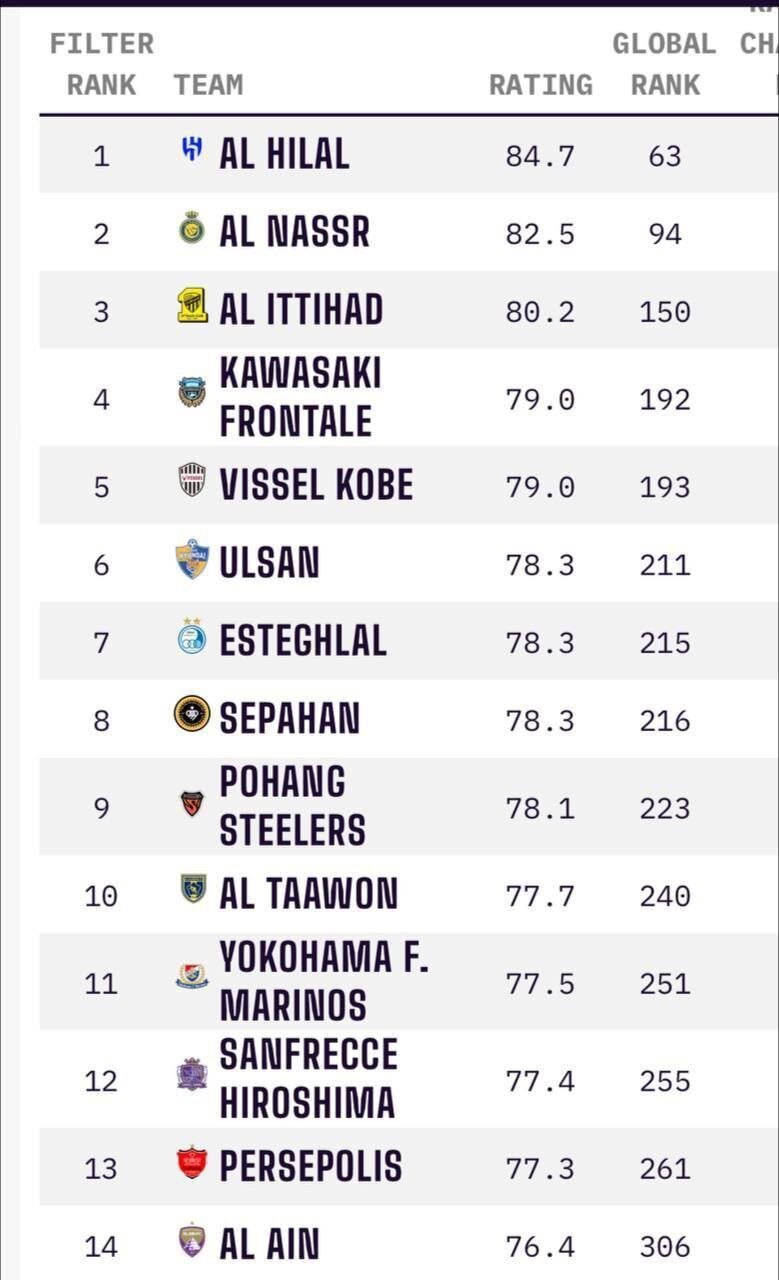Sort by the RATING column header
Image resolution: width=779 pixels, height=1280 pixels.
point(540,85)
